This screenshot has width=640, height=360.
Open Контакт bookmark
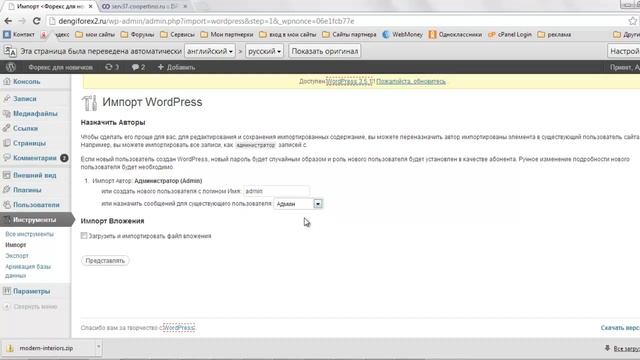(19, 35)
